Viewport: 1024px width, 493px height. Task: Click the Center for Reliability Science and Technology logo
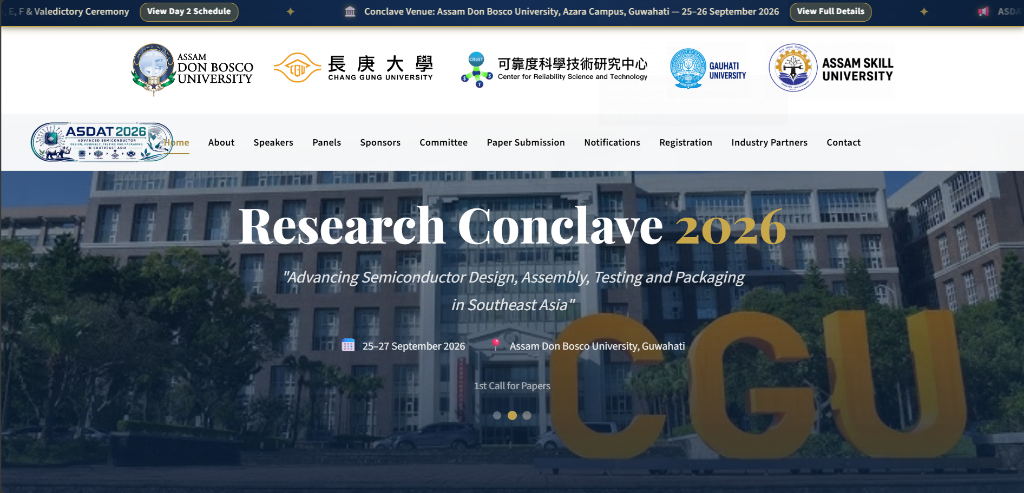coord(554,69)
